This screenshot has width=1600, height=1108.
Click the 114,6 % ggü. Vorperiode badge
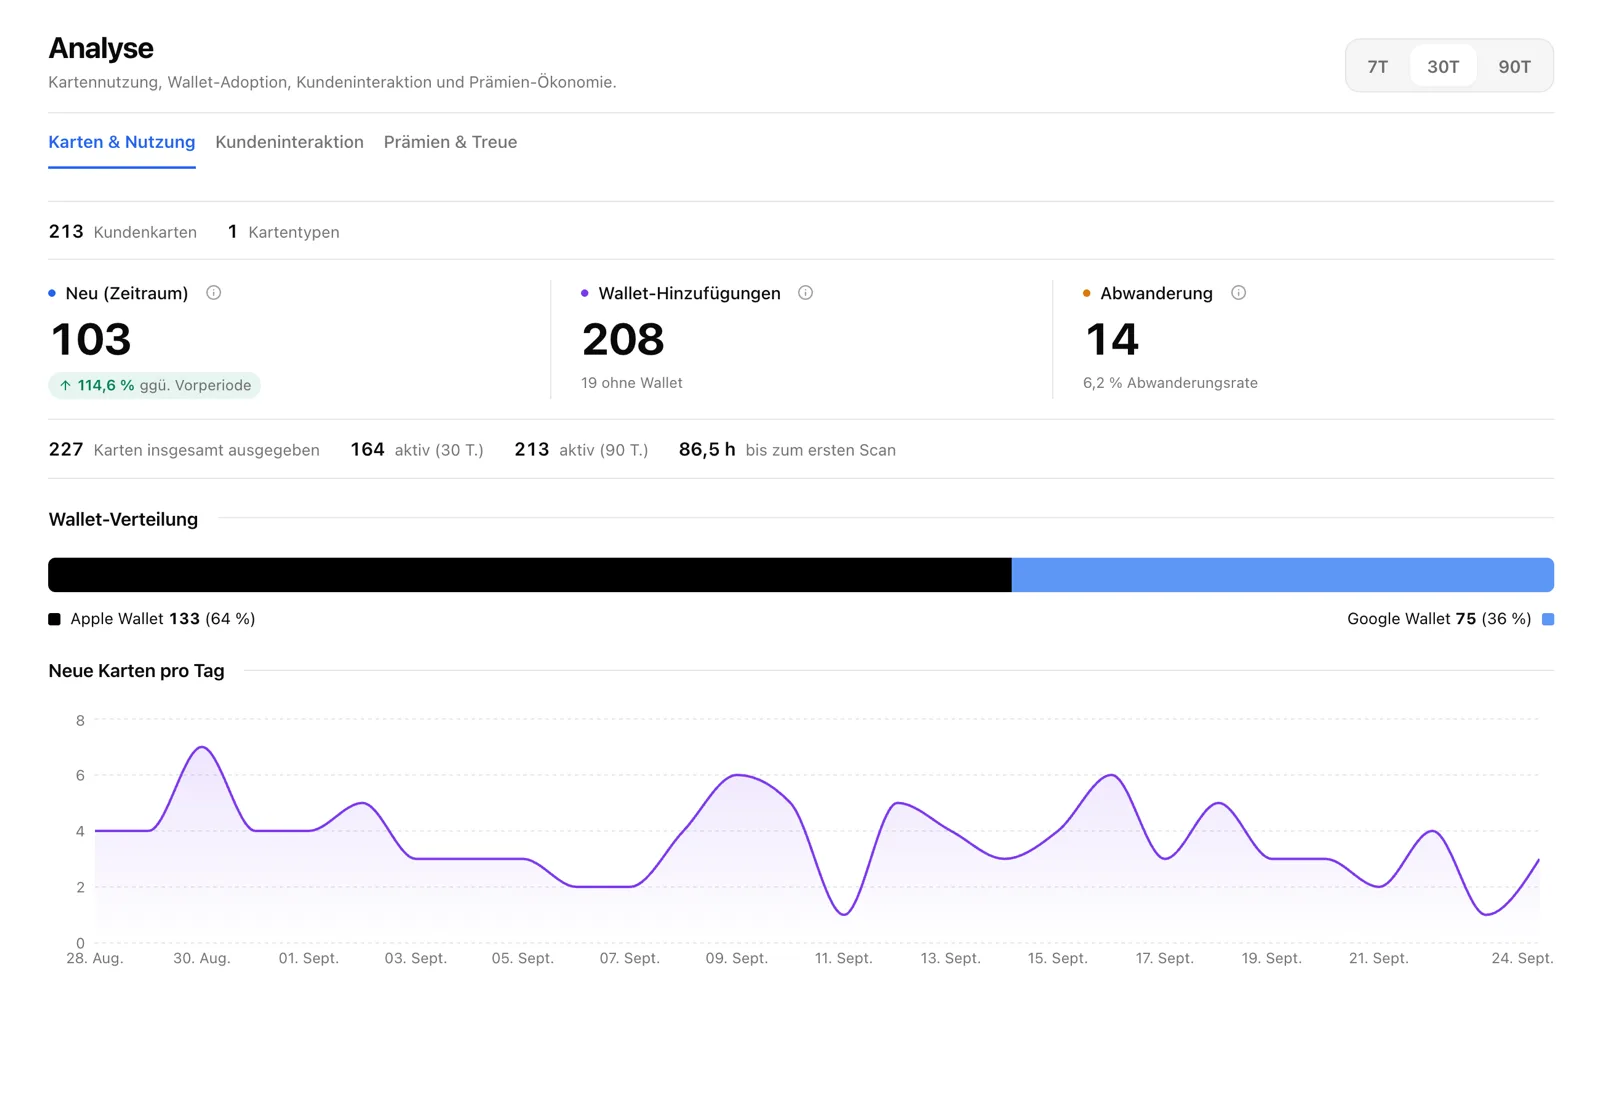154,385
